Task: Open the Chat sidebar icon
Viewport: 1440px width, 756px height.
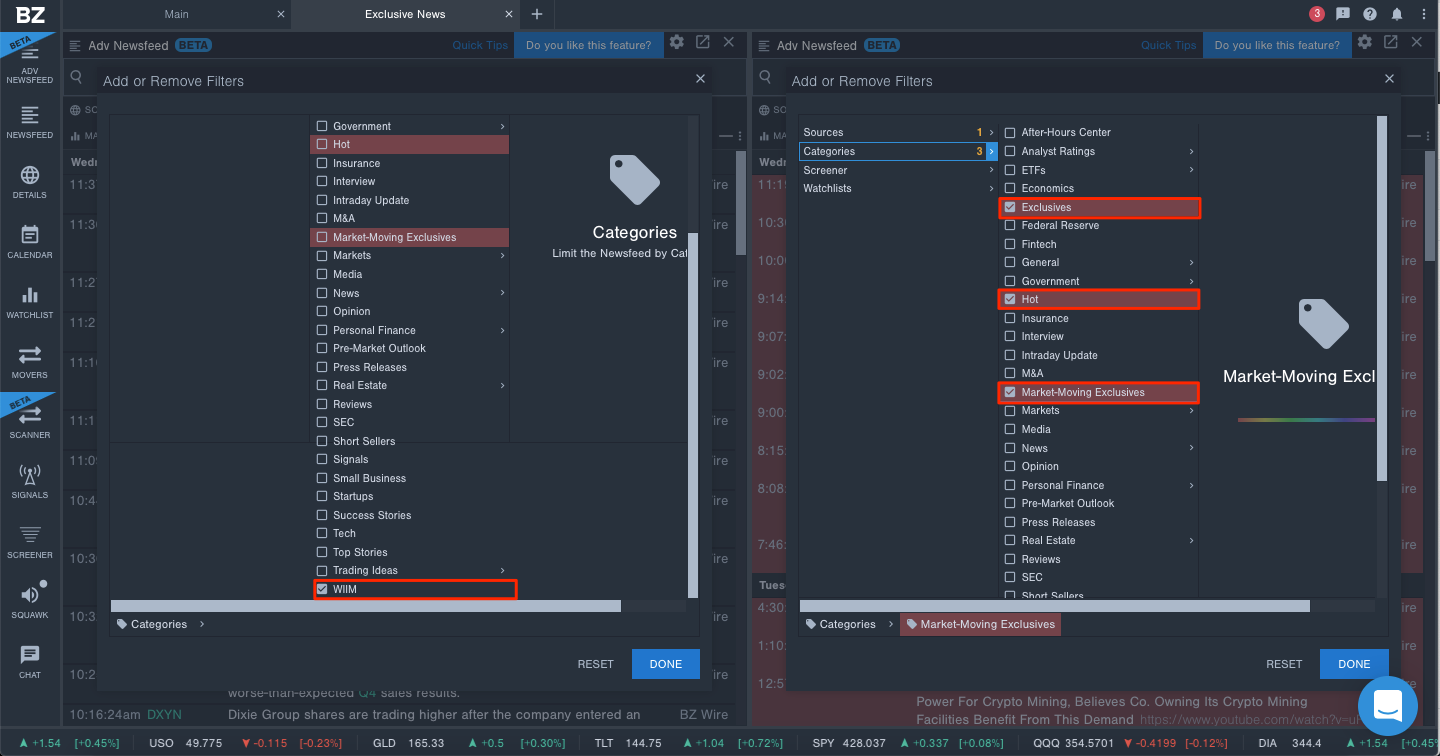Action: [x=30, y=663]
